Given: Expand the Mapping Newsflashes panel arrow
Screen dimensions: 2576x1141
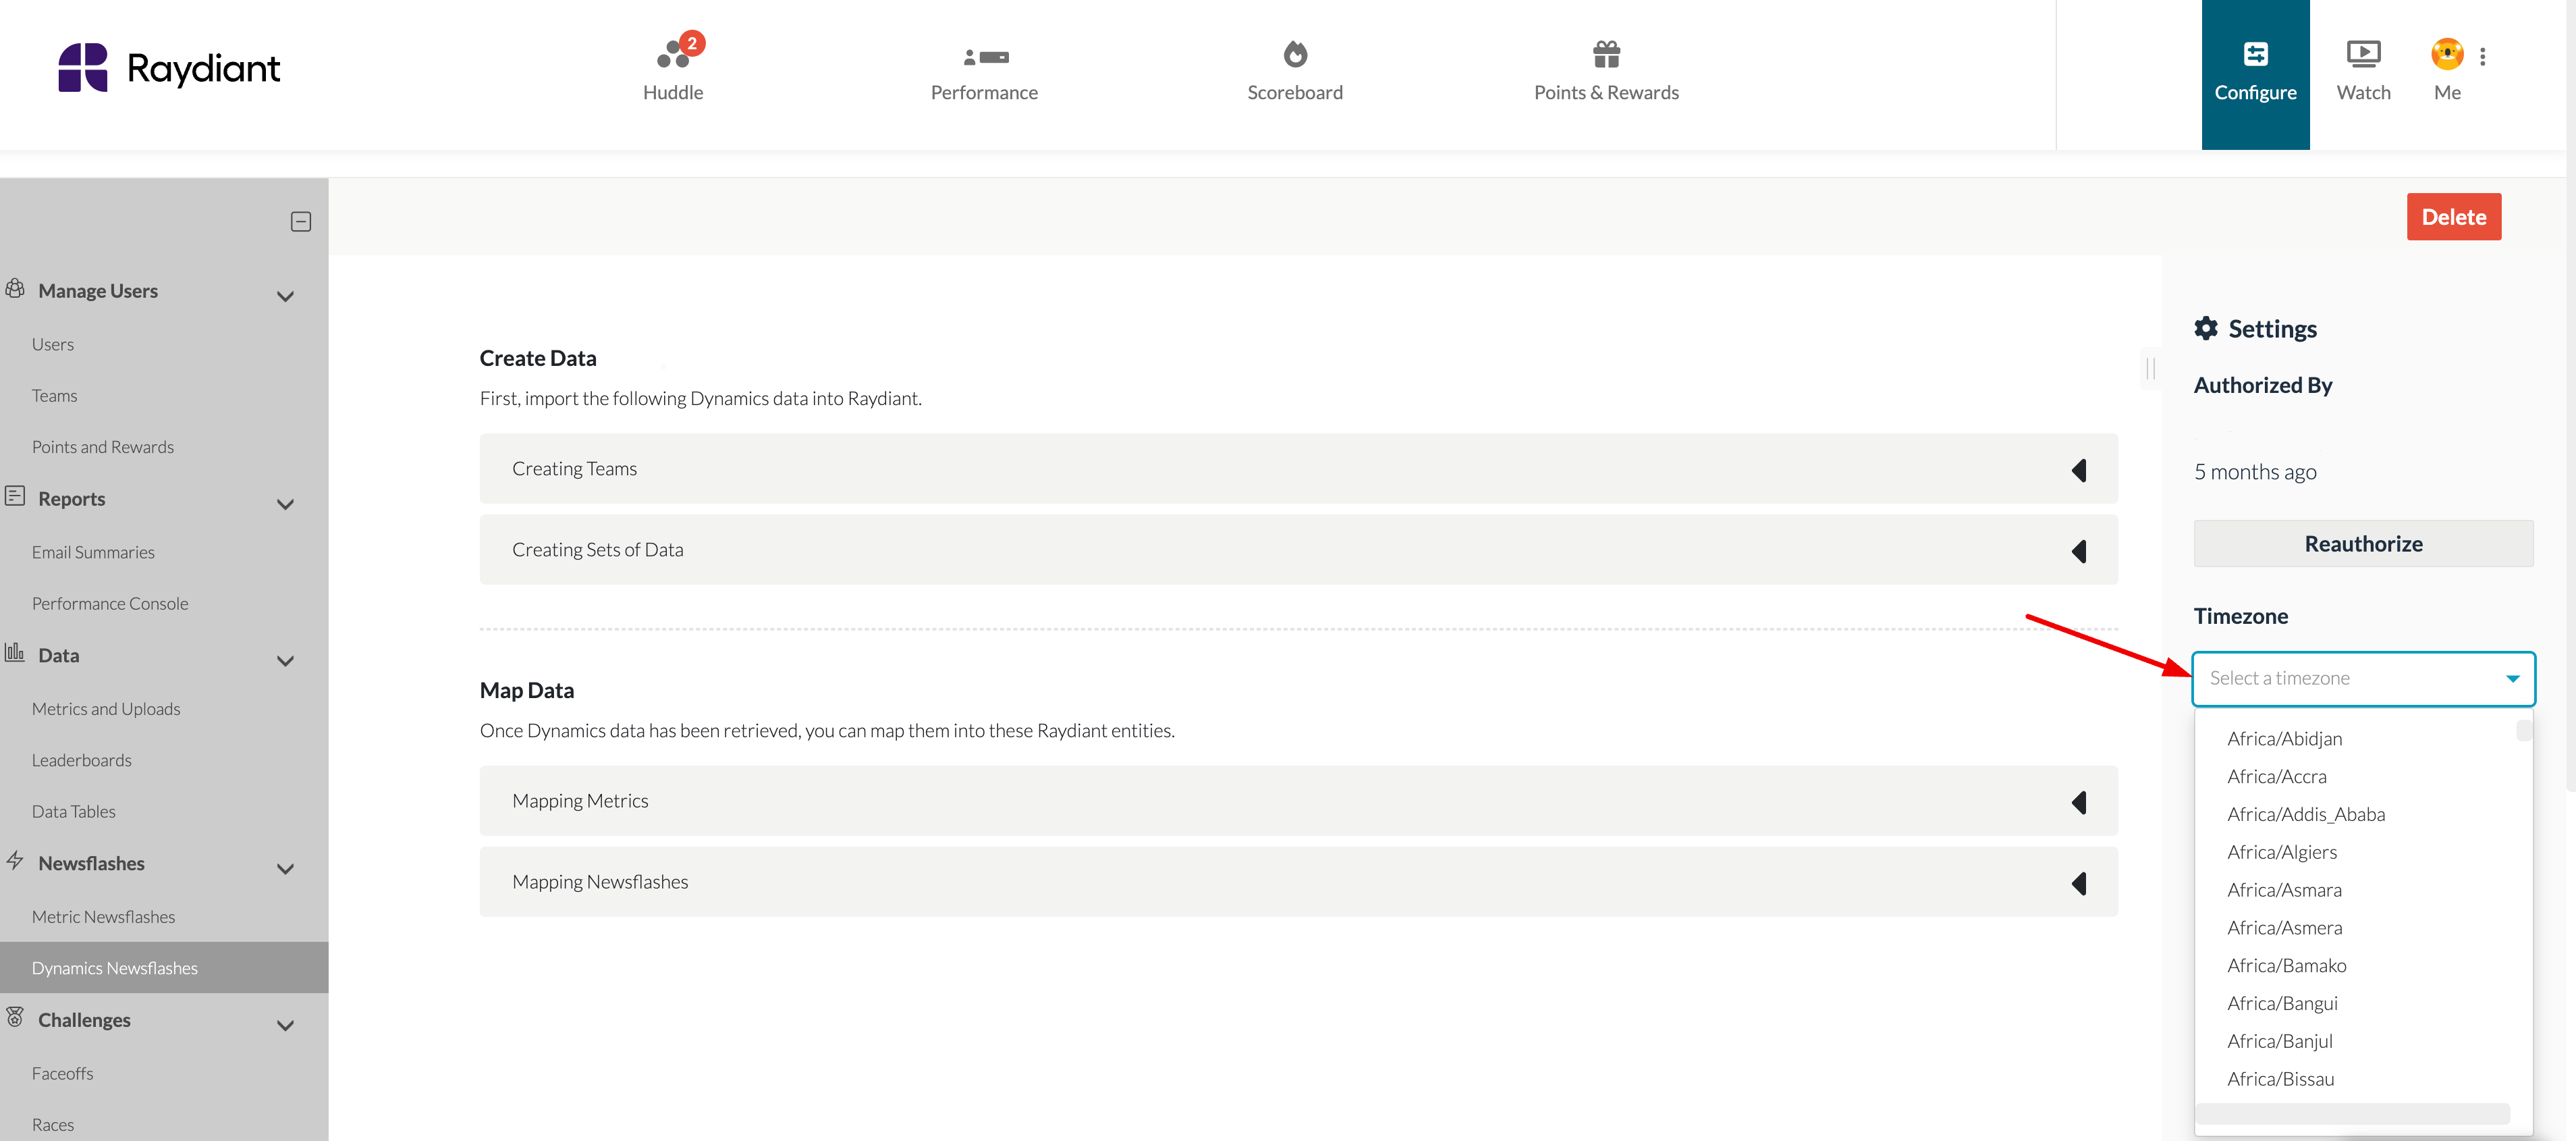Looking at the screenshot, I should coord(2080,883).
